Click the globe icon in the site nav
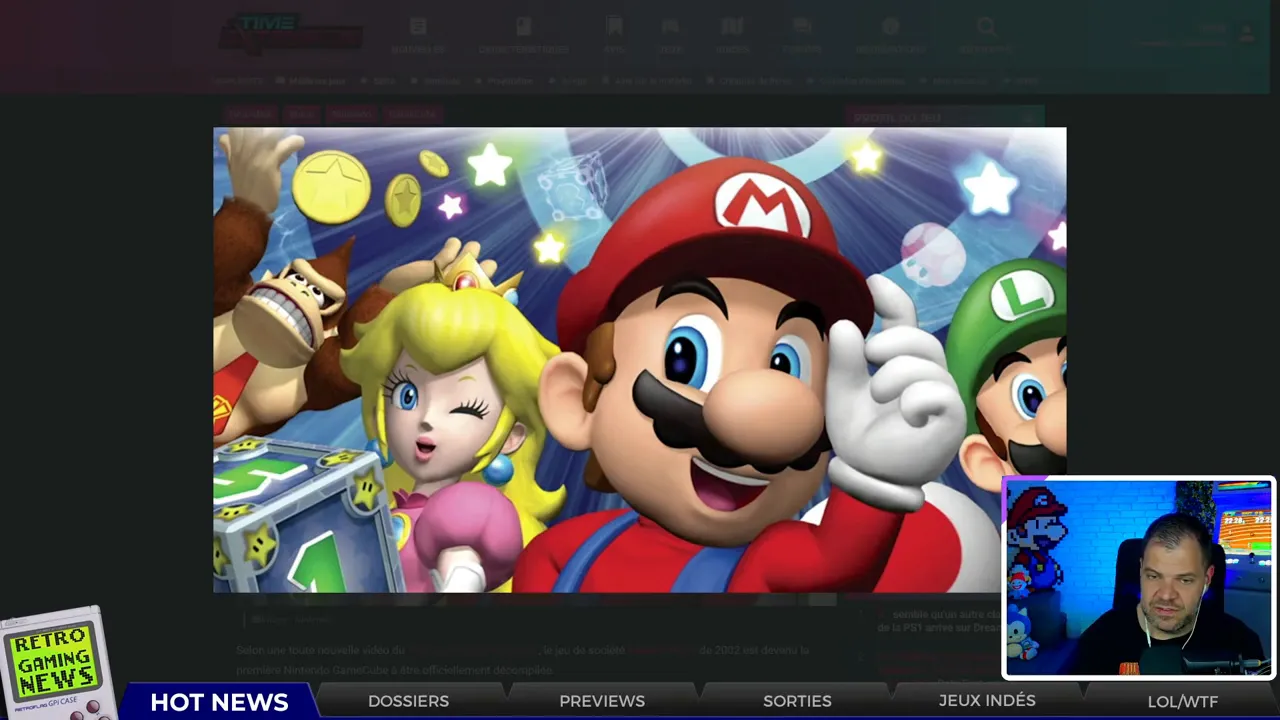The image size is (1280, 720). point(890,27)
